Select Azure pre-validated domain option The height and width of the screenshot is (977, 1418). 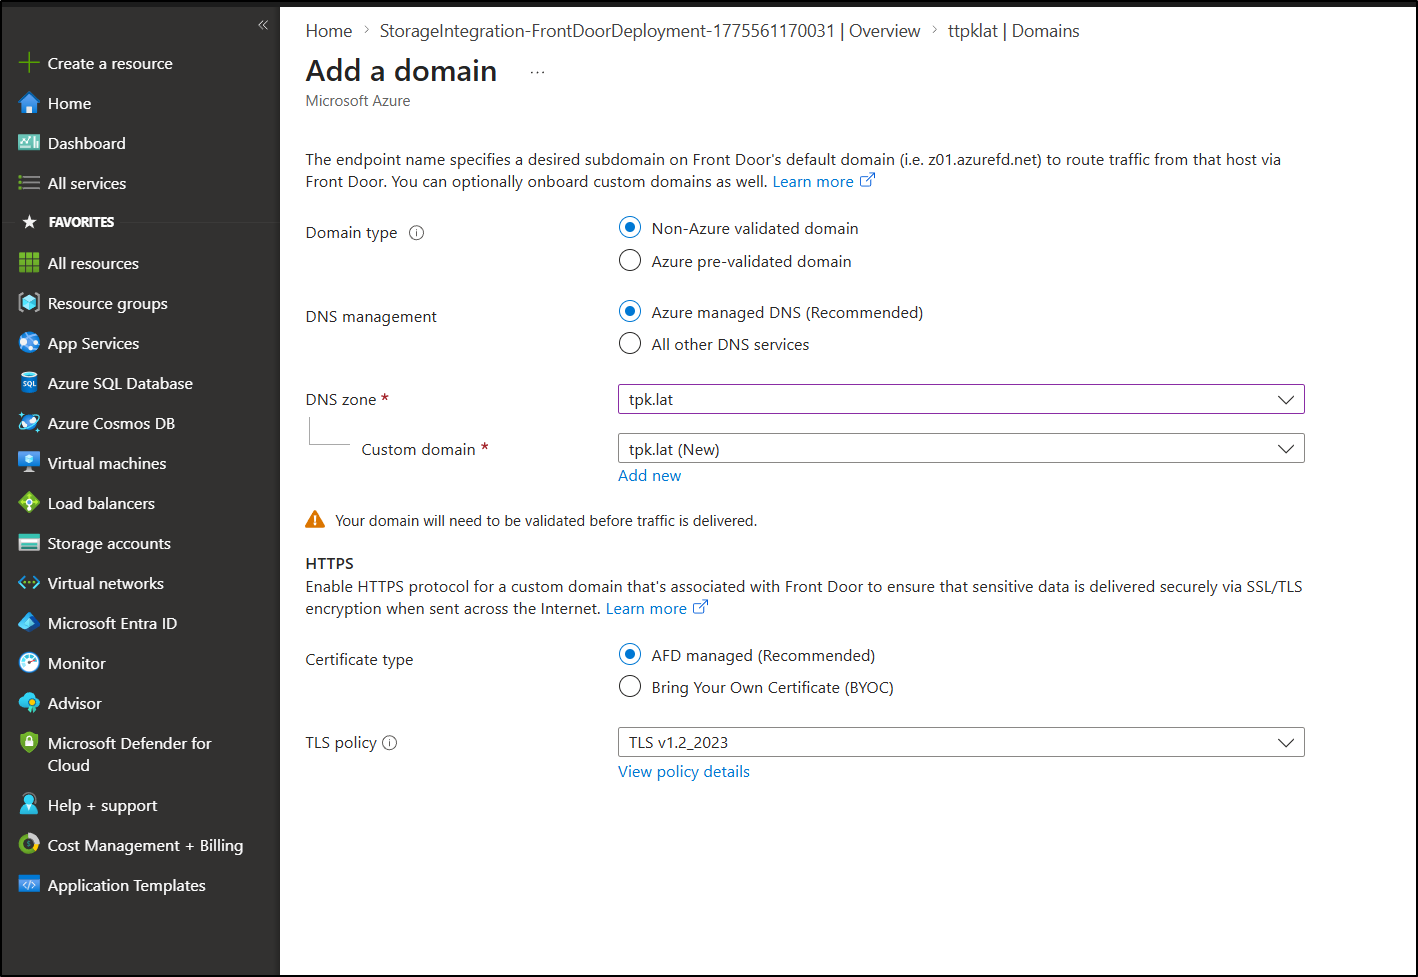pos(630,261)
